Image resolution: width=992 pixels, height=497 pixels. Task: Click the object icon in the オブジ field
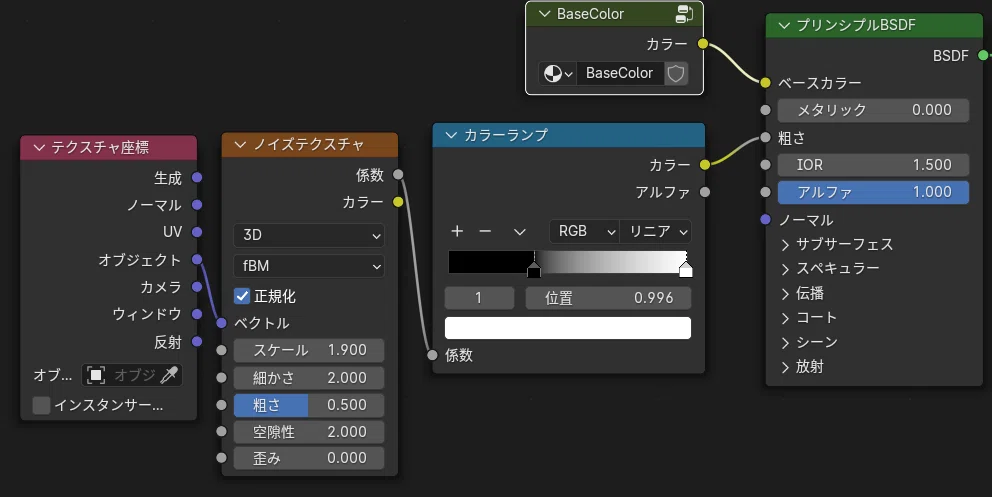pyautogui.click(x=96, y=375)
